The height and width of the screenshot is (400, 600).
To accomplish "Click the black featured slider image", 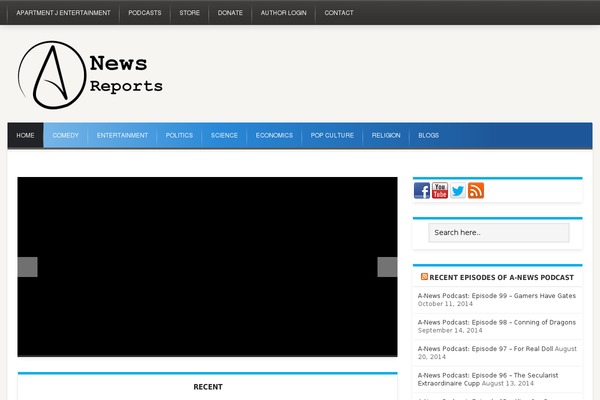I will [207, 267].
